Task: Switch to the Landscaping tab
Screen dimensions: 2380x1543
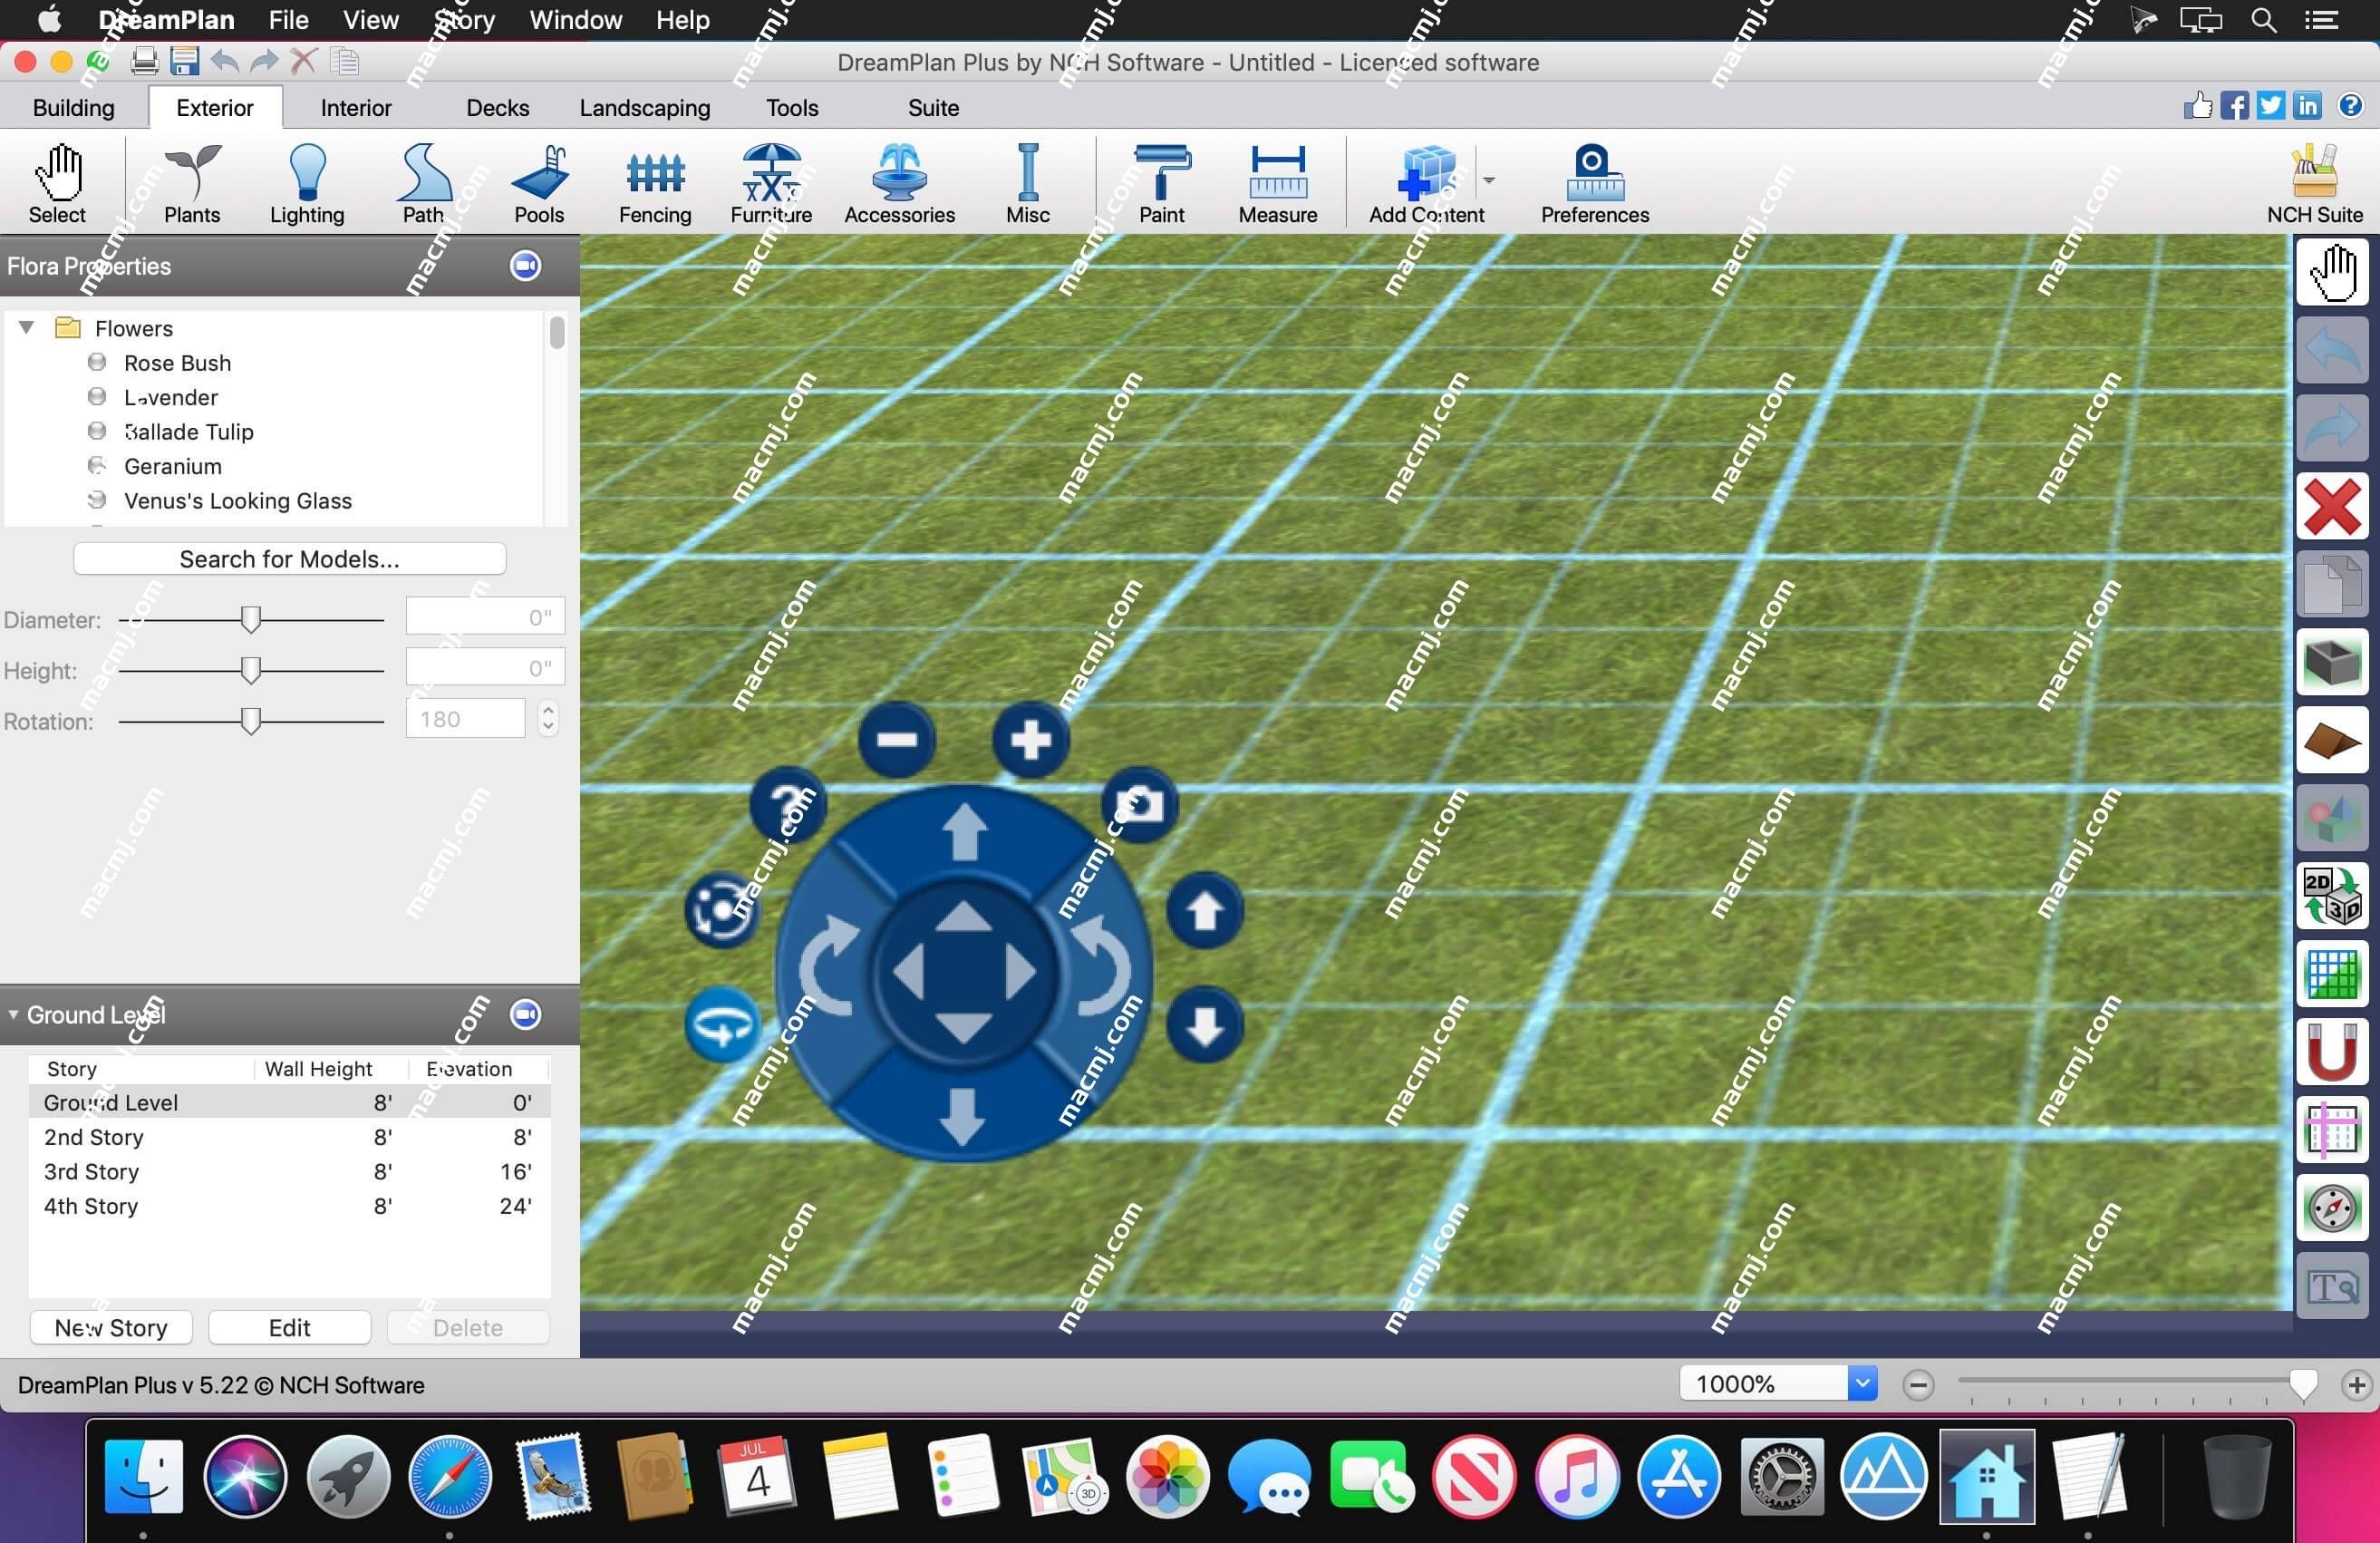Action: coord(643,108)
